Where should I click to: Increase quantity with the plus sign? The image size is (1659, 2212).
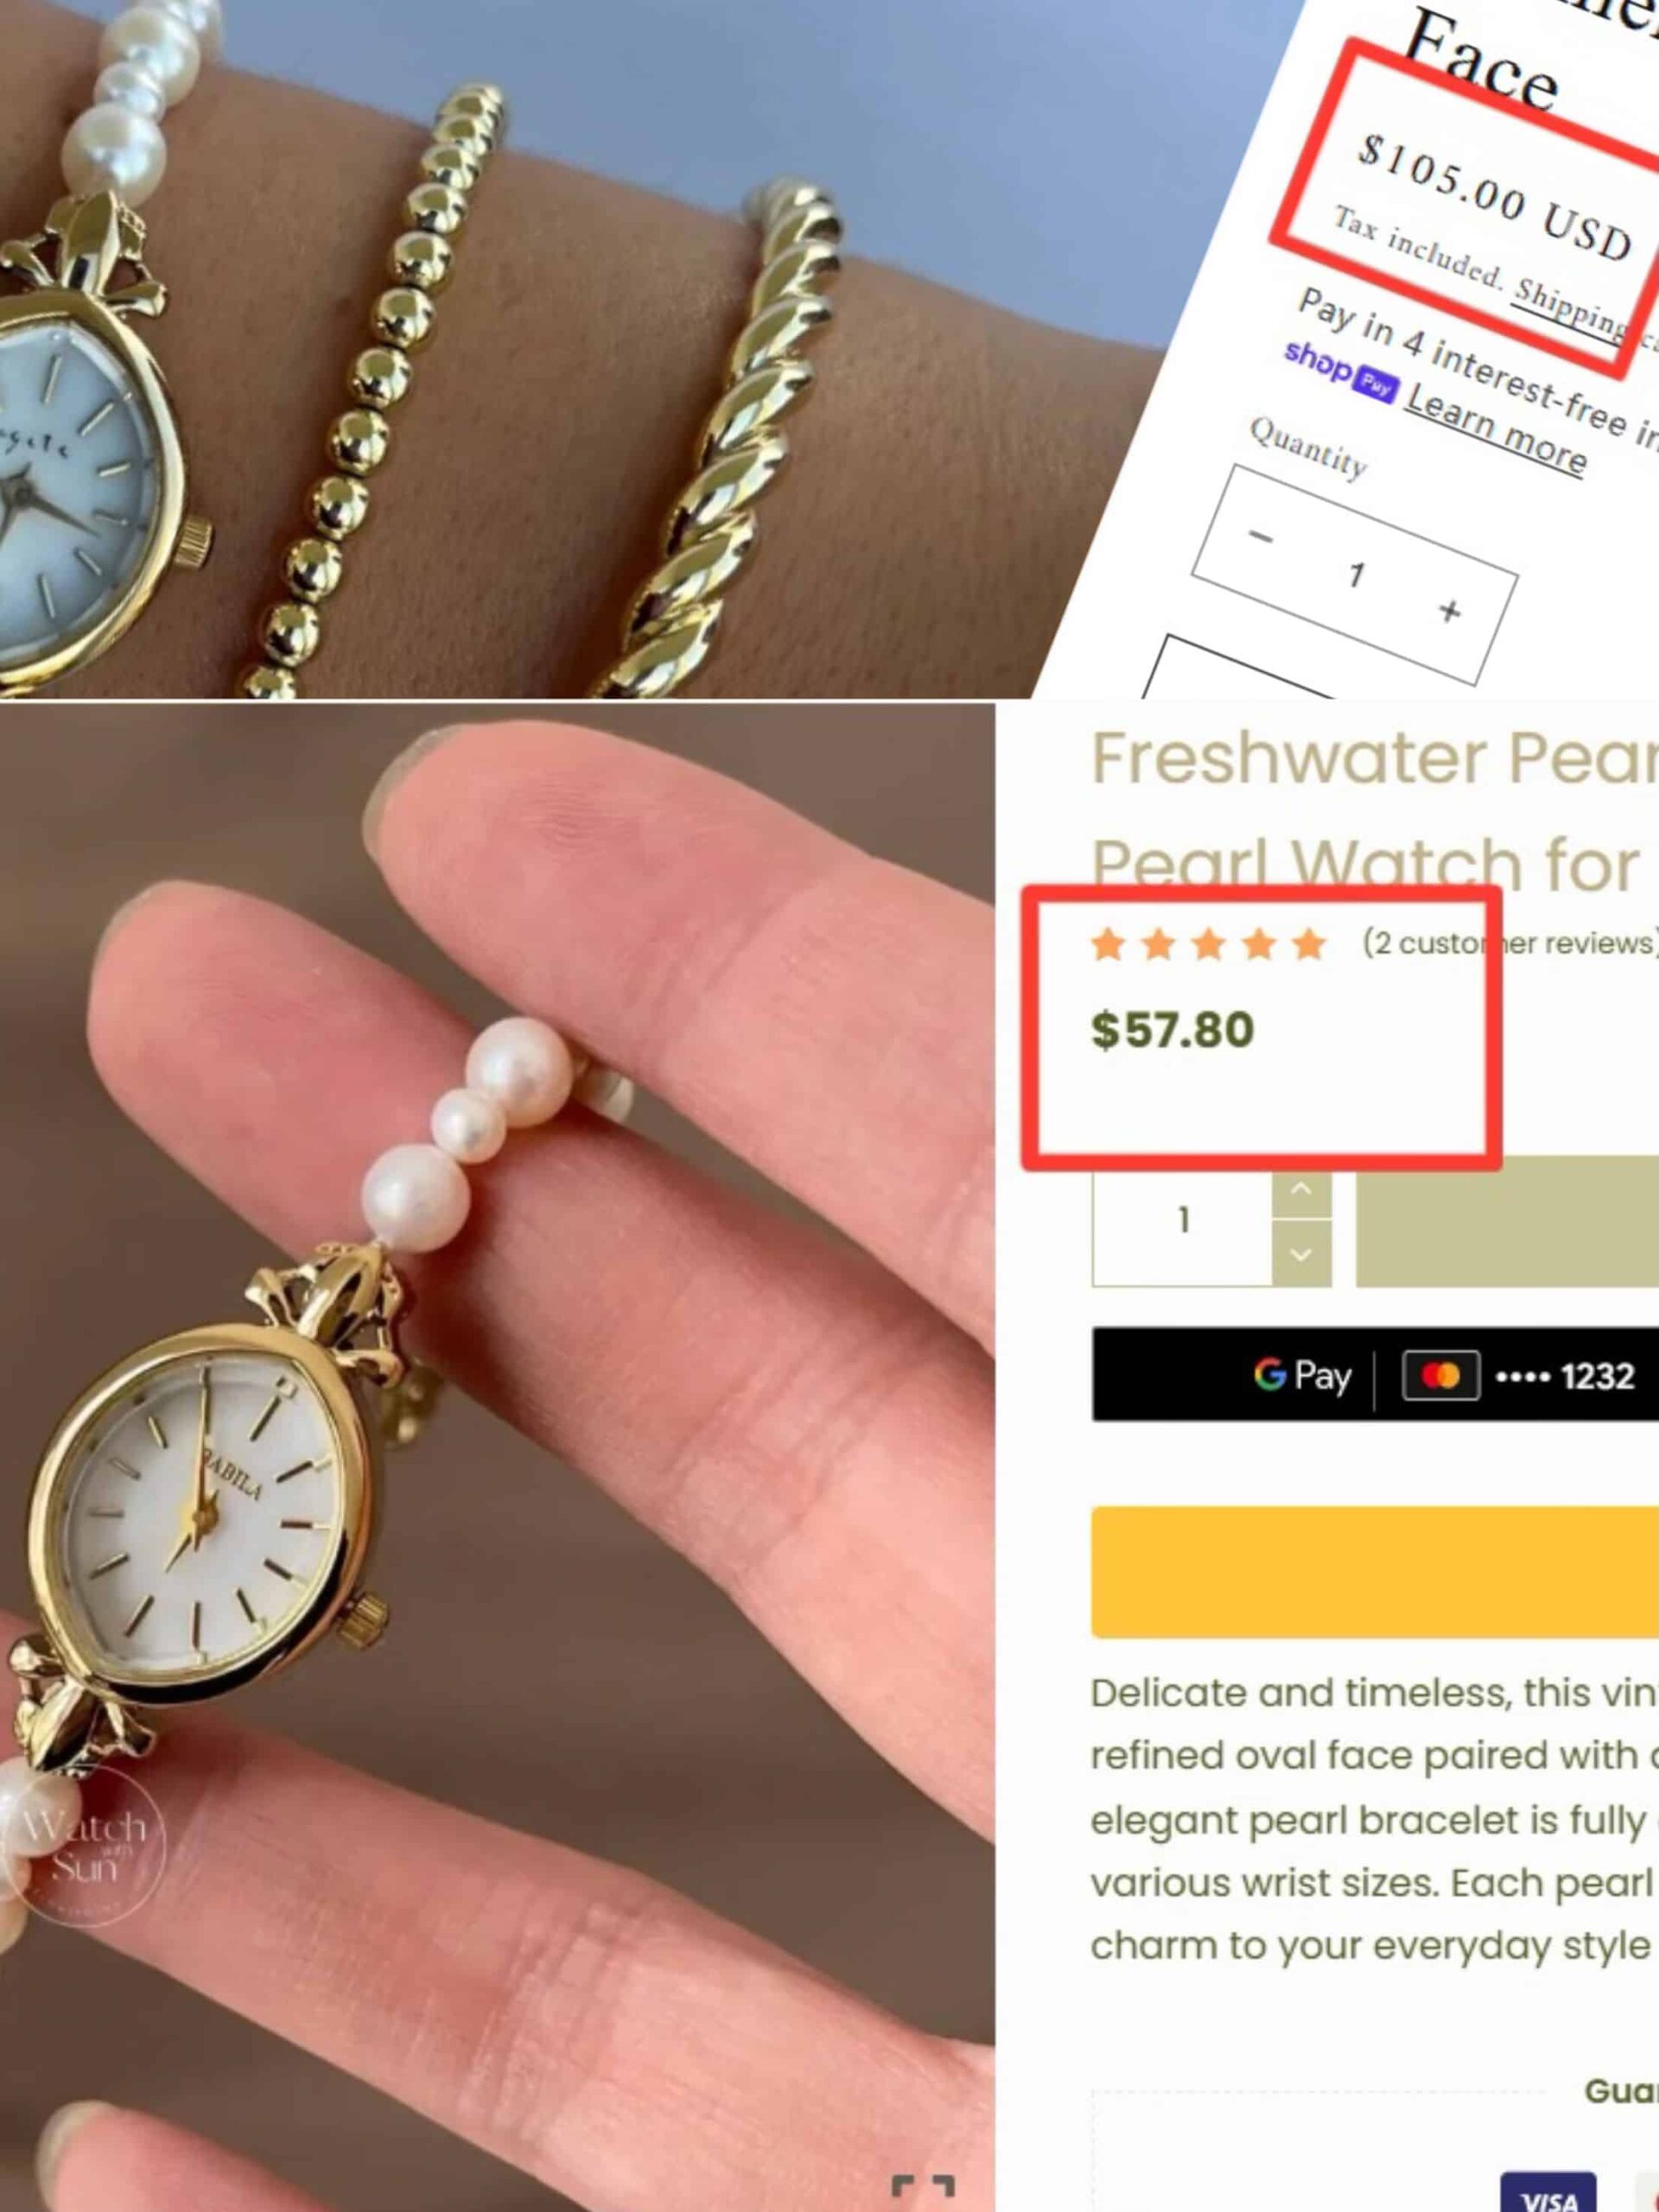click(1449, 610)
